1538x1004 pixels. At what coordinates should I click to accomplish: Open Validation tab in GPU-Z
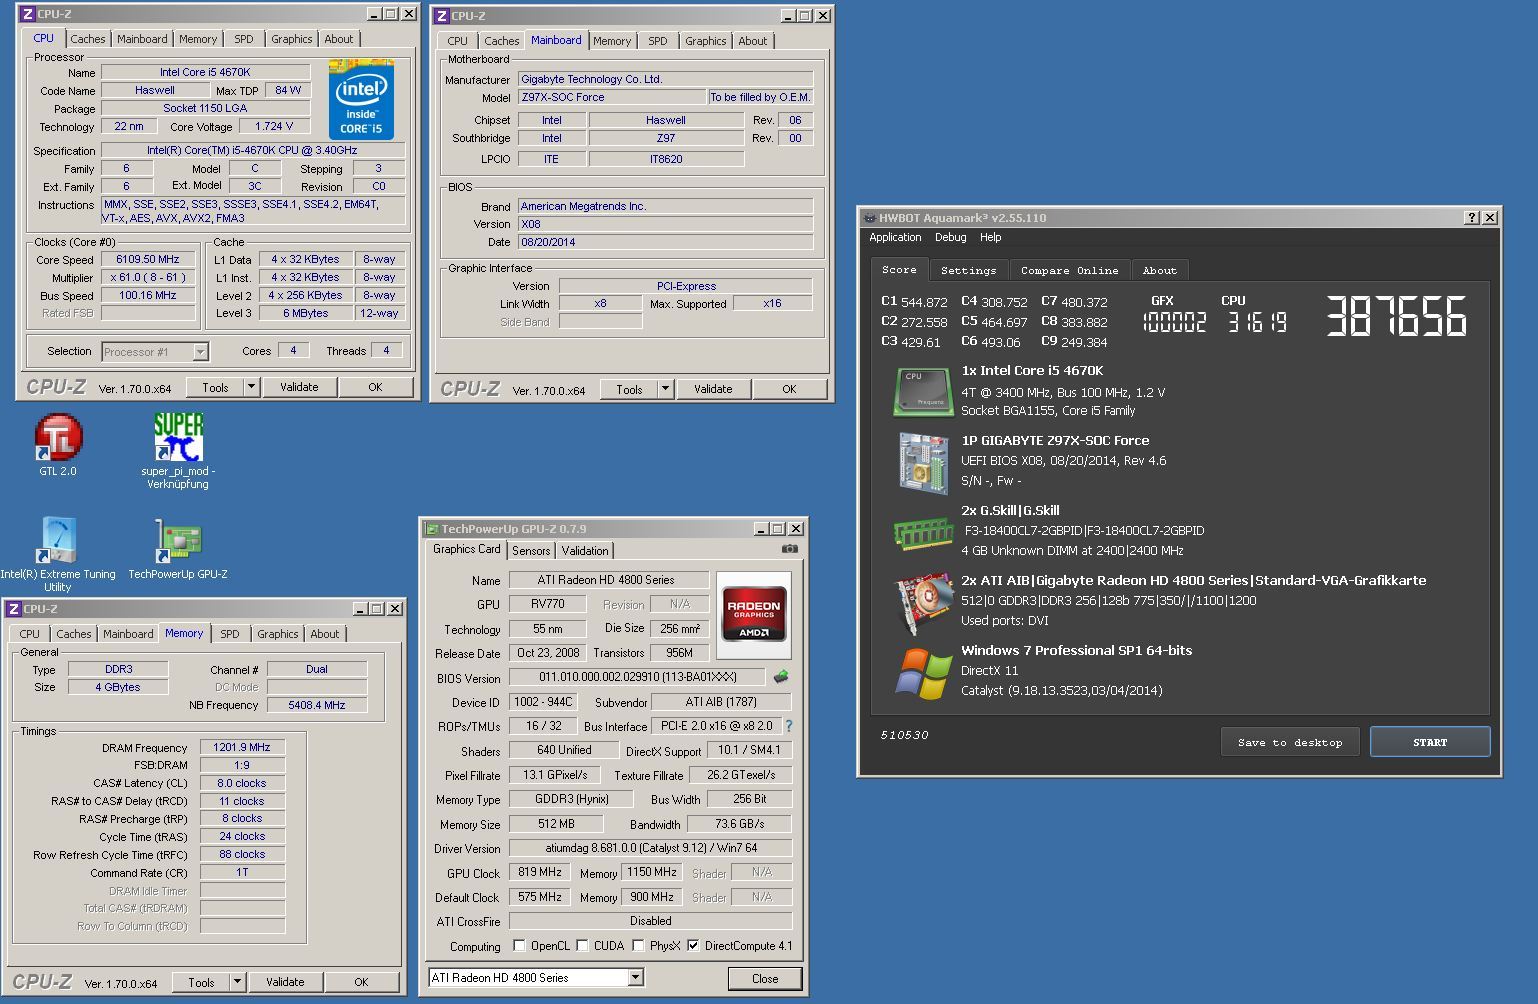(585, 551)
